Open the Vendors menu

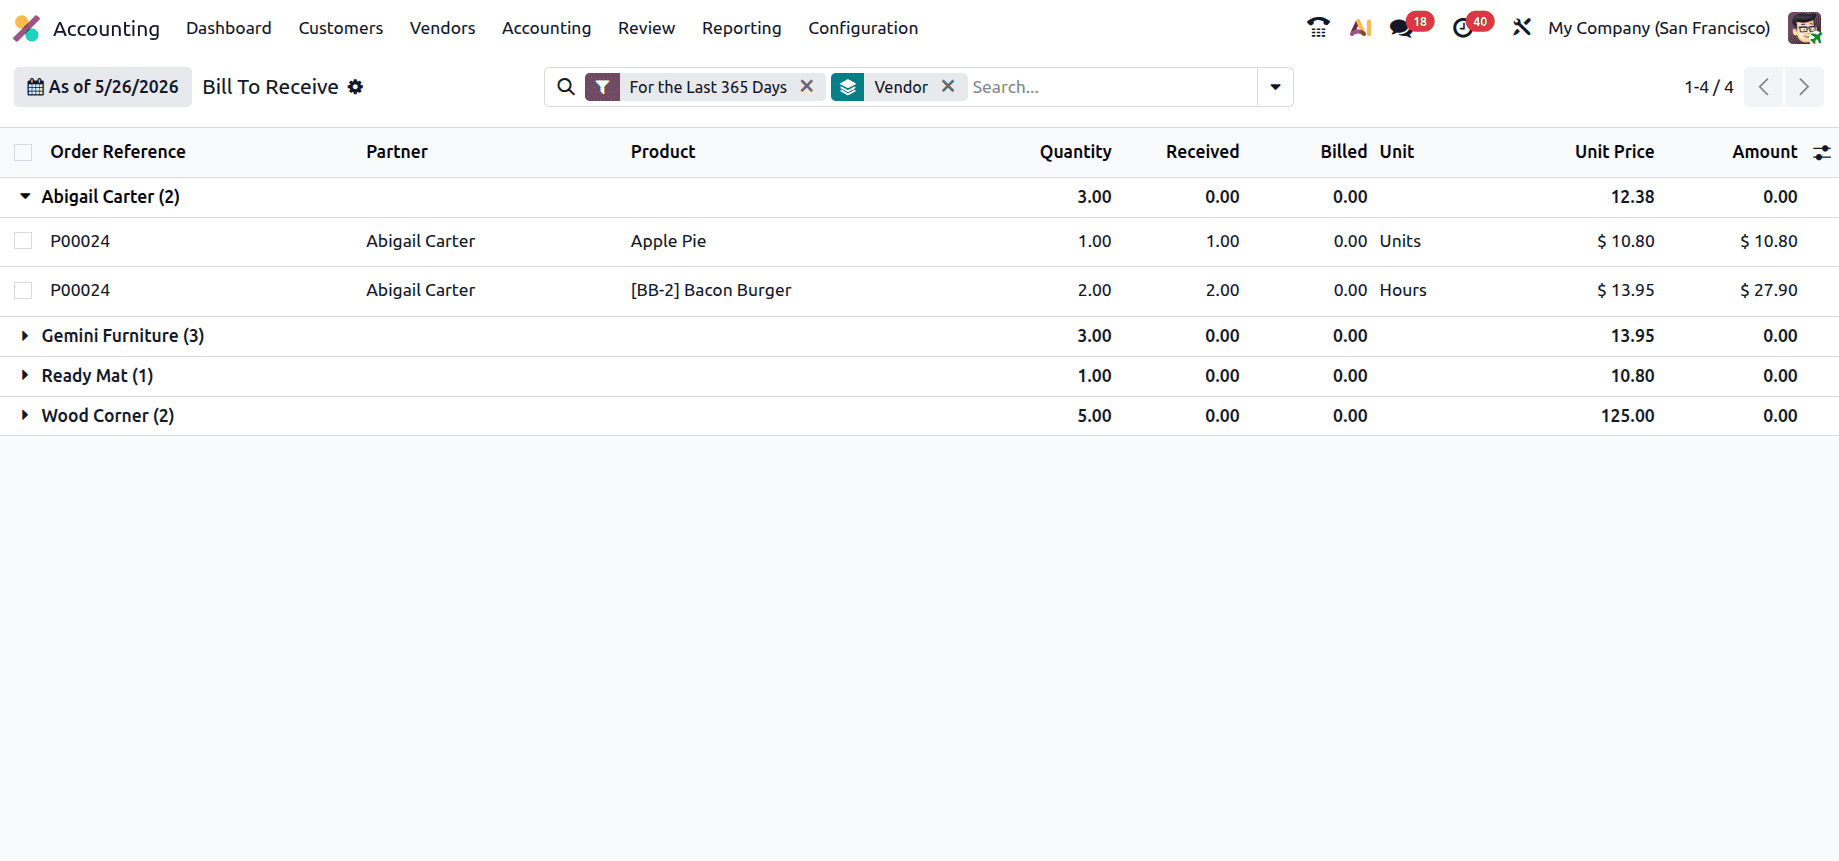pos(443,28)
